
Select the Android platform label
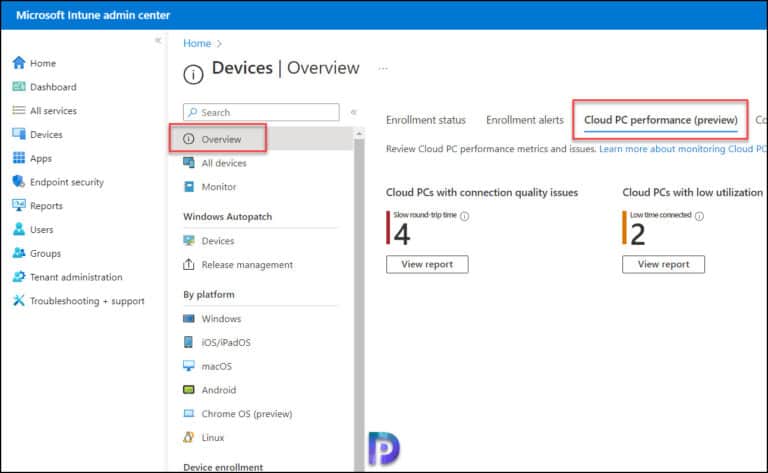pyautogui.click(x=218, y=390)
